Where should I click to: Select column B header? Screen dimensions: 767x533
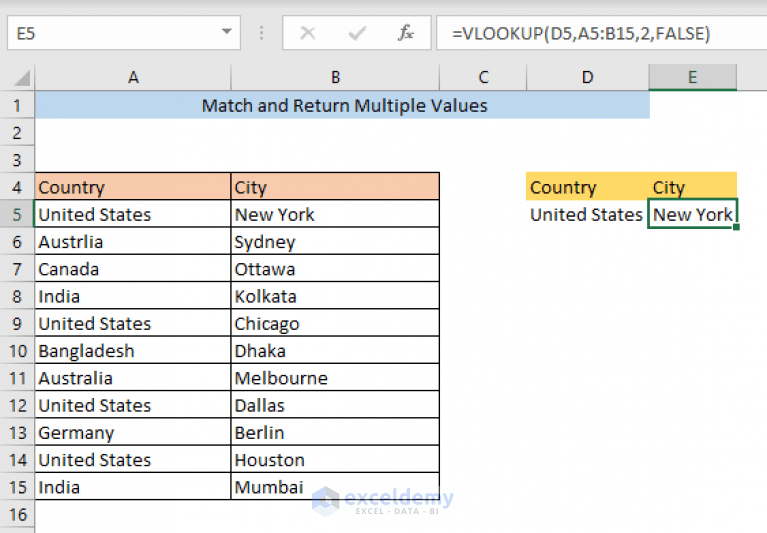(x=335, y=77)
